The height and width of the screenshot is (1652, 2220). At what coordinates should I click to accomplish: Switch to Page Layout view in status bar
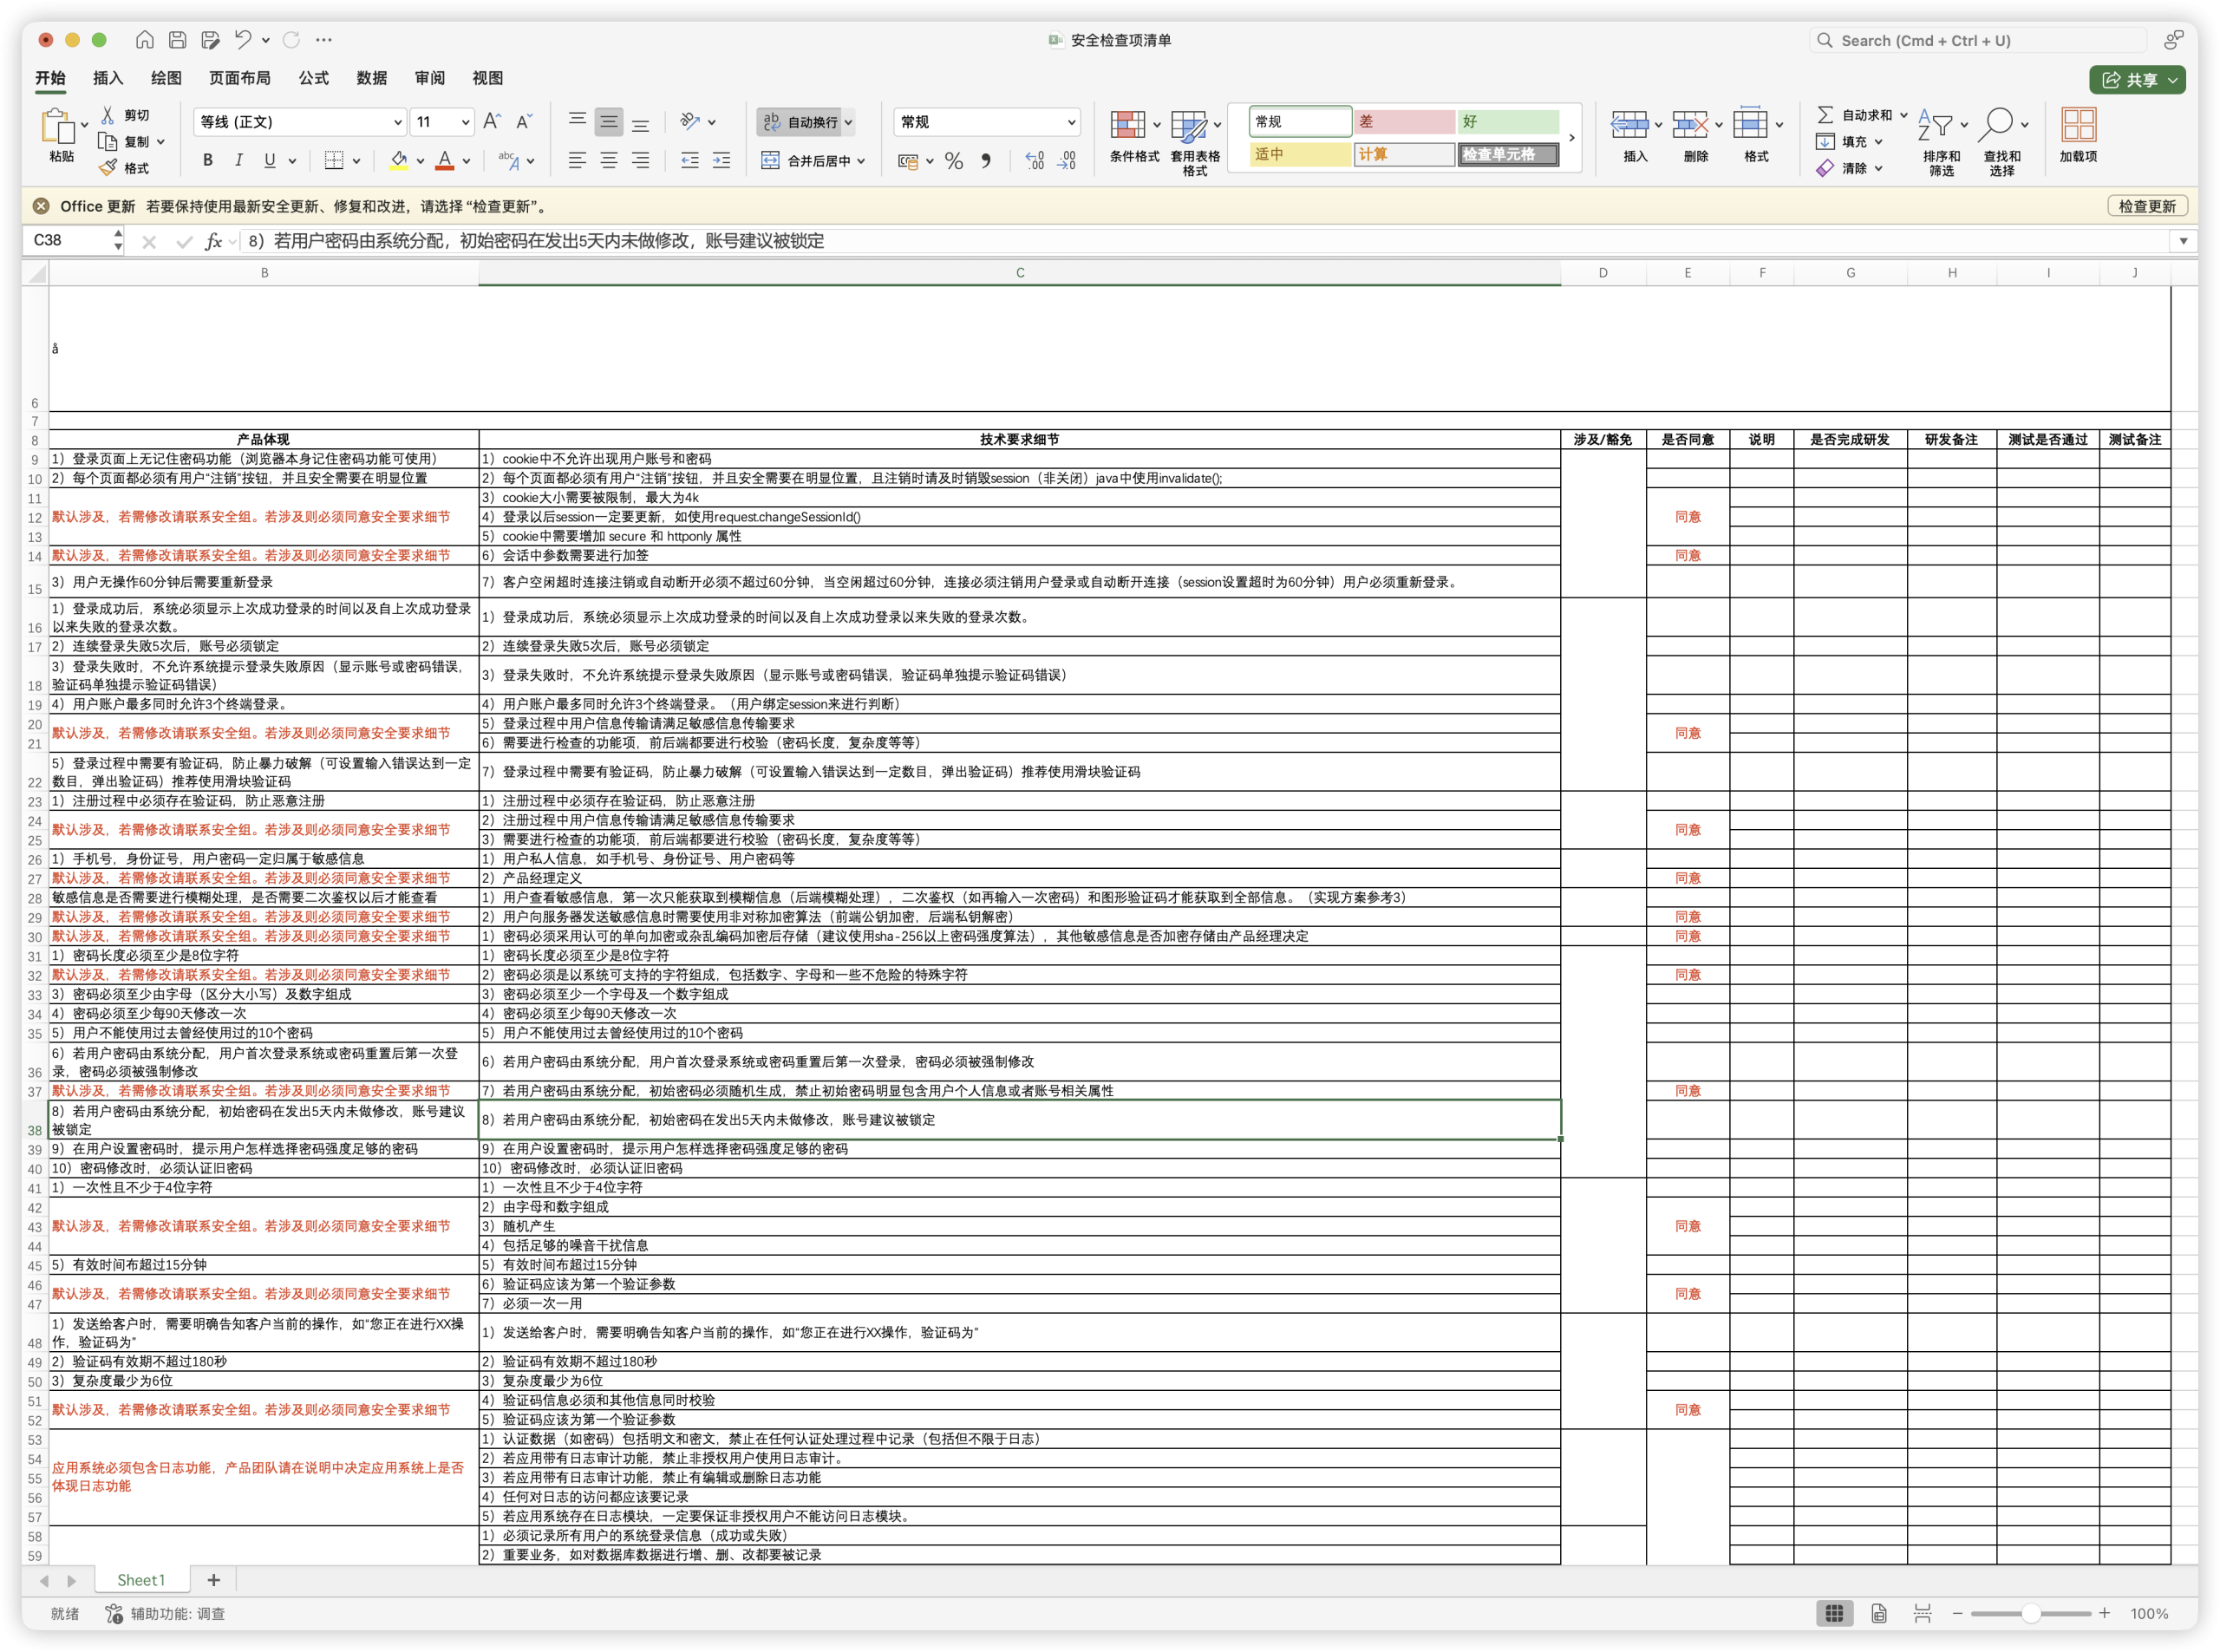(1879, 1613)
